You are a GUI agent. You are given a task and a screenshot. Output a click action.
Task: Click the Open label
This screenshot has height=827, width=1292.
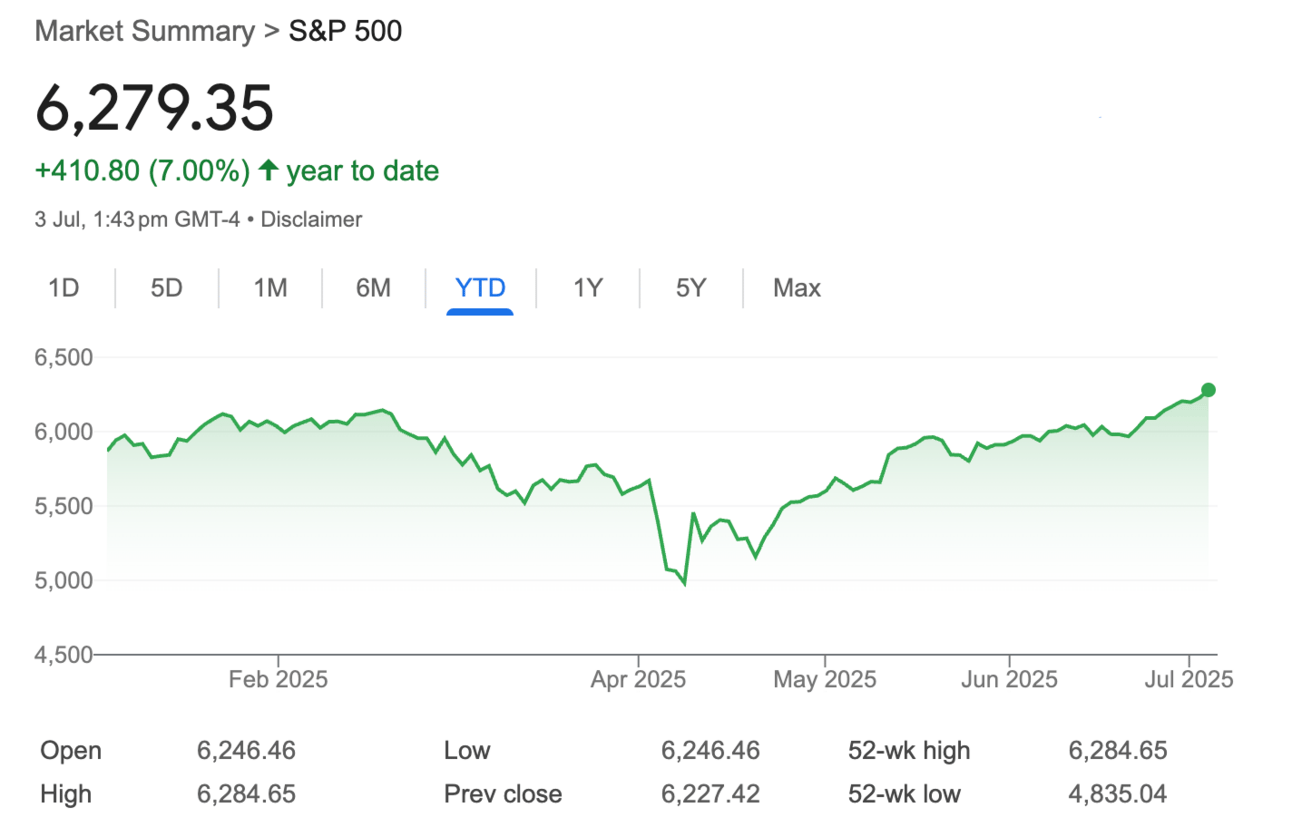coord(71,750)
